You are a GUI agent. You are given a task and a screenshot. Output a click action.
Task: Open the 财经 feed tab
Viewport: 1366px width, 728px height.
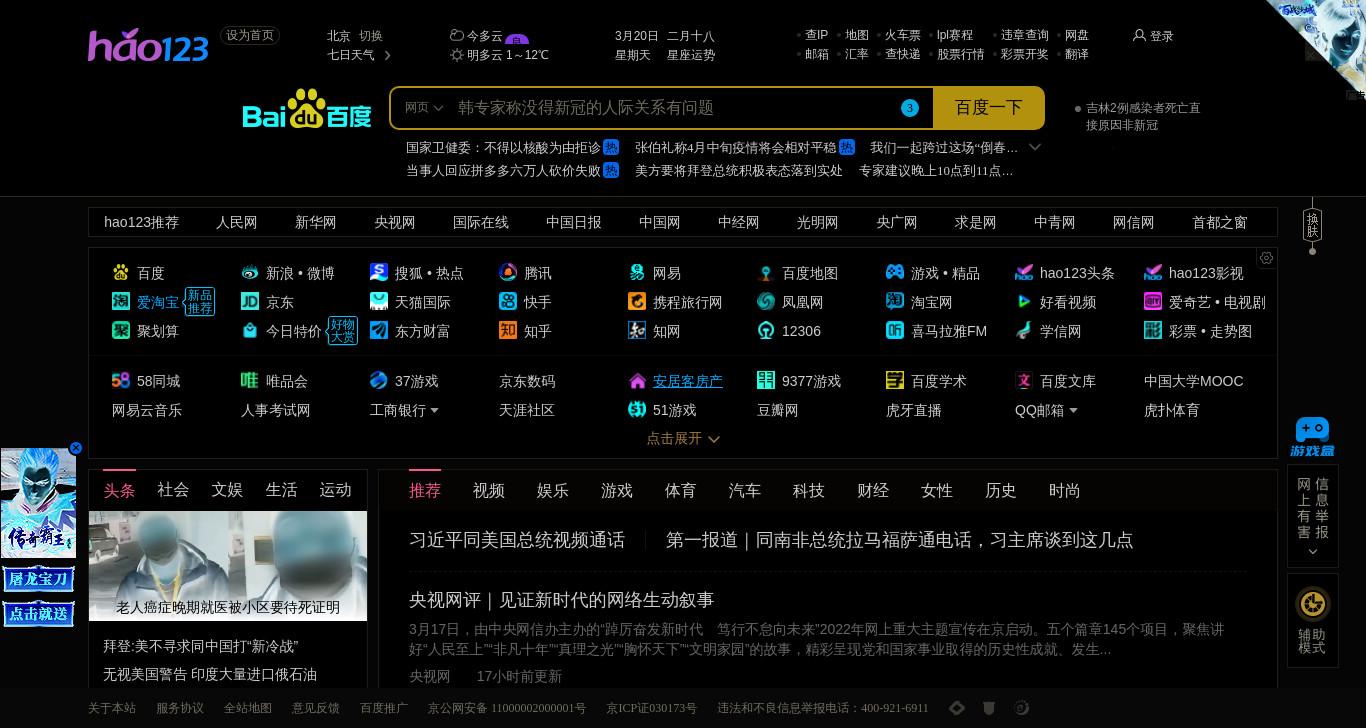click(x=873, y=491)
